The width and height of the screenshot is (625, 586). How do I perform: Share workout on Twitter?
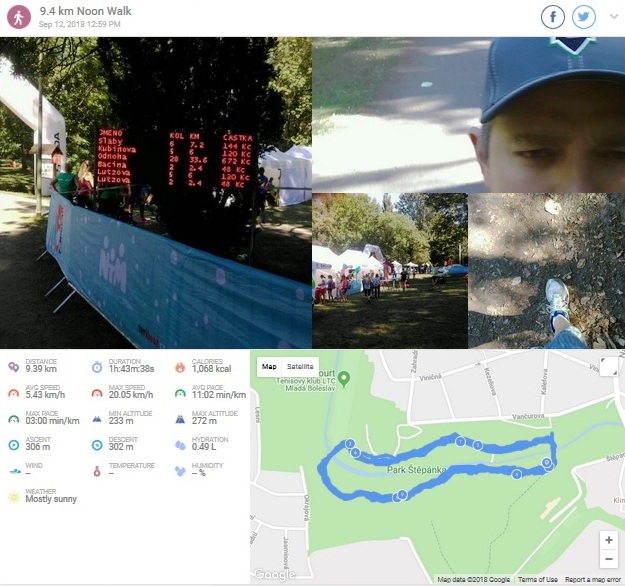[x=584, y=17]
